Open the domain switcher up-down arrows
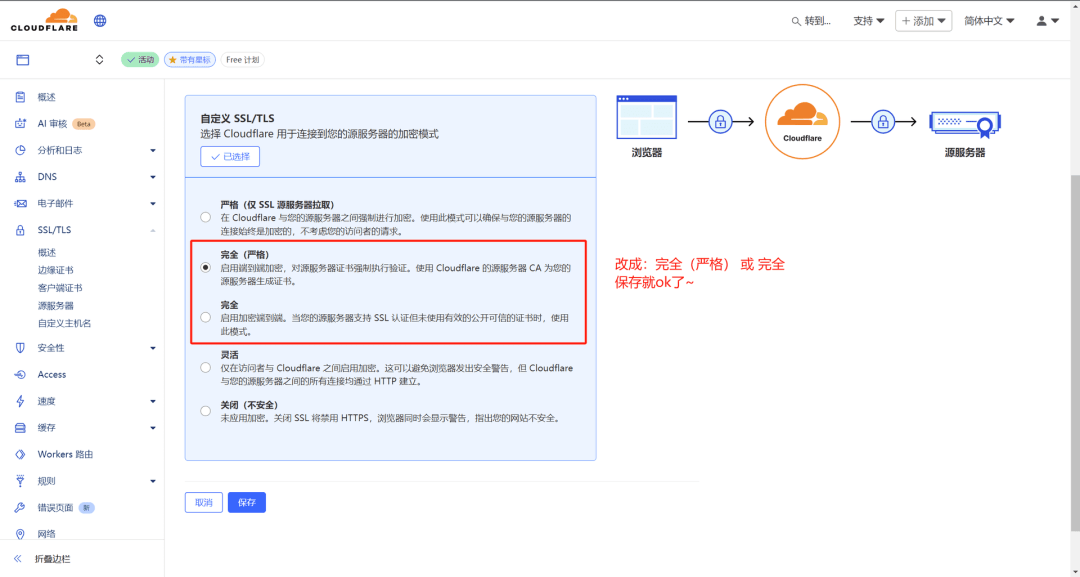 click(99, 60)
